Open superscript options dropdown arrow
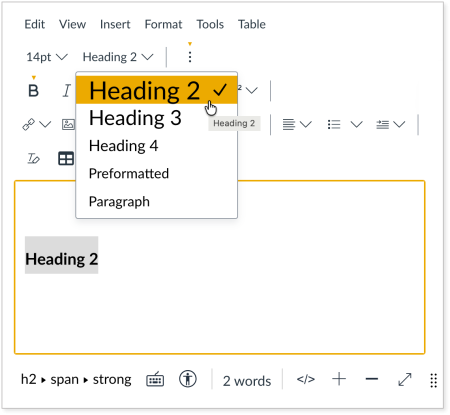450x415 pixels. pos(252,90)
